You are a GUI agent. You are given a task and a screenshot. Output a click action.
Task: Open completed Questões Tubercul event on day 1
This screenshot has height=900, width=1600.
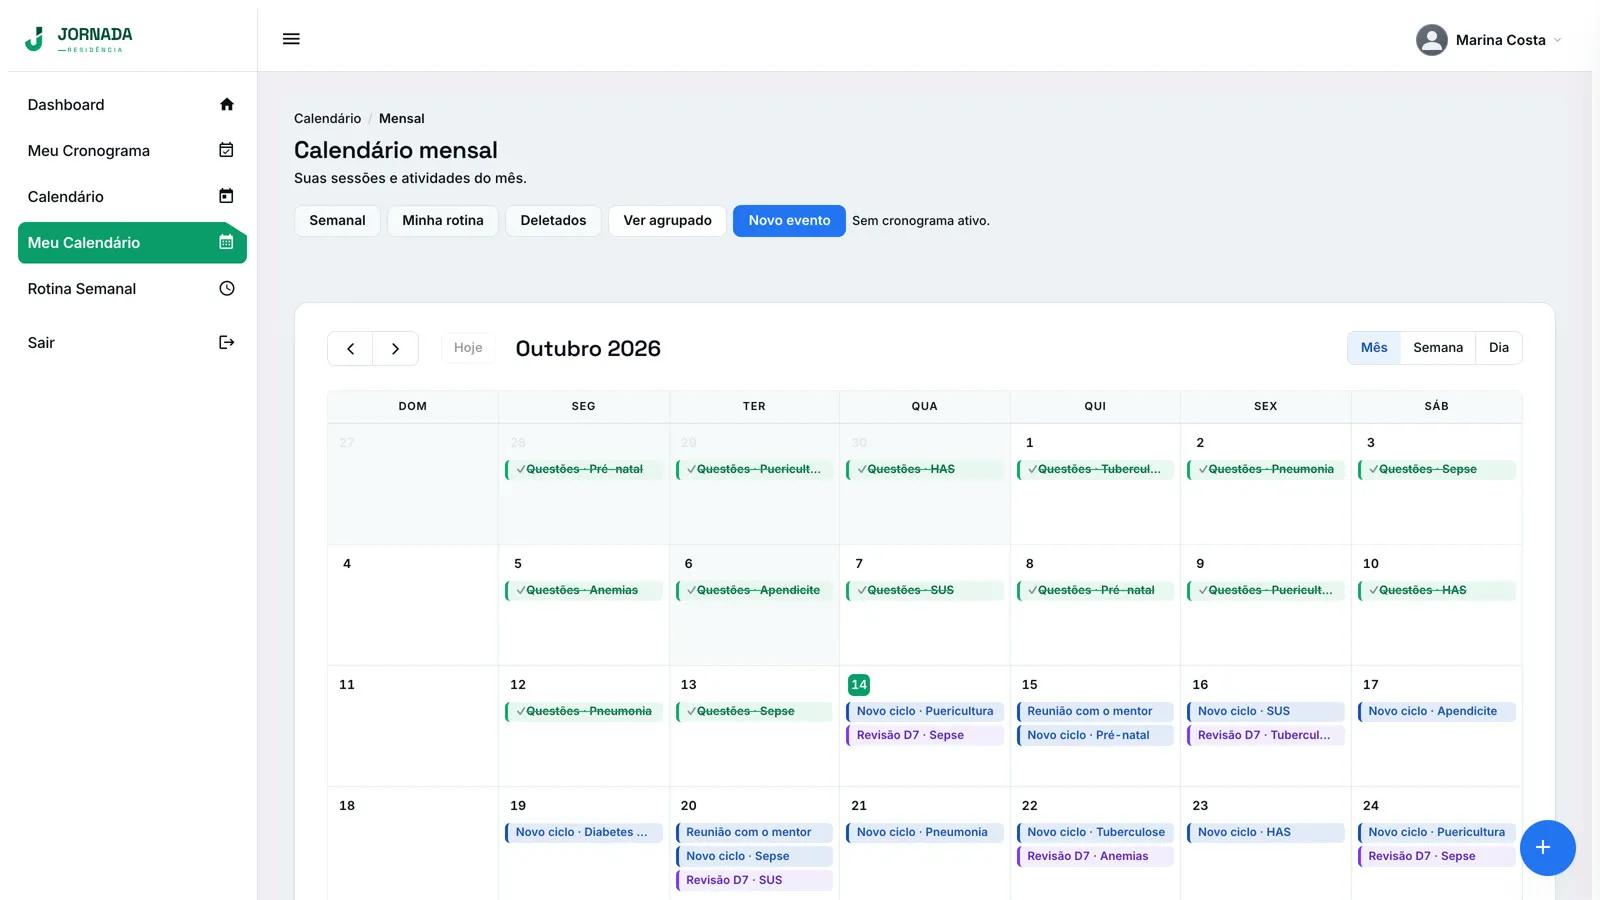point(1096,469)
